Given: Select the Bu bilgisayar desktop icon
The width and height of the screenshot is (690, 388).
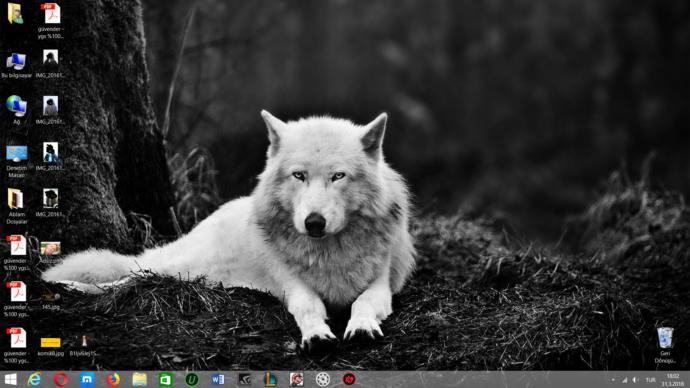Looking at the screenshot, I should (x=16, y=65).
